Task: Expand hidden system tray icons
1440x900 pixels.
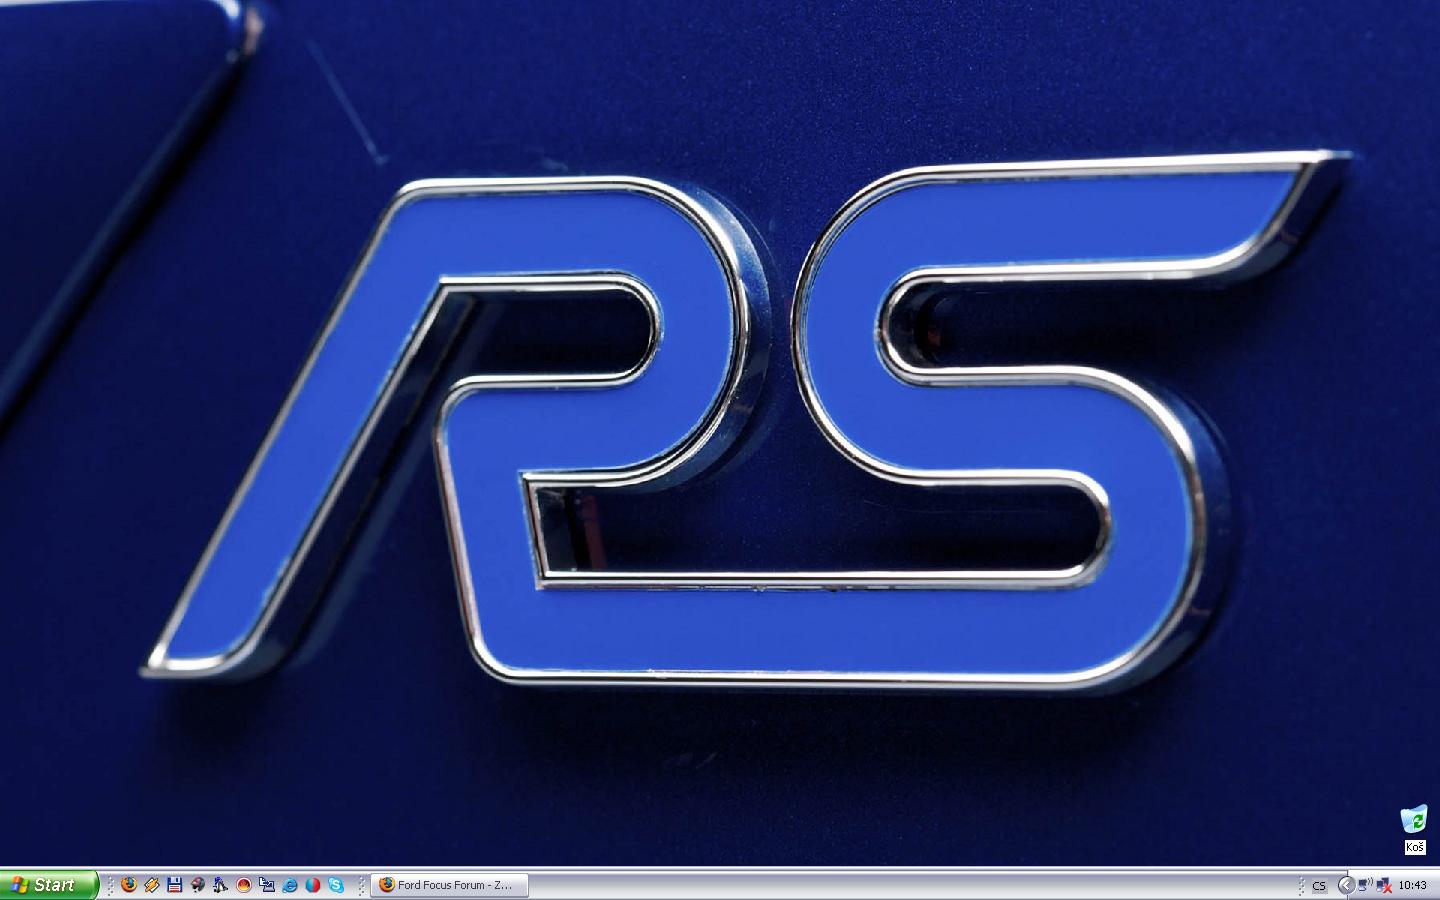Action: click(x=1345, y=885)
